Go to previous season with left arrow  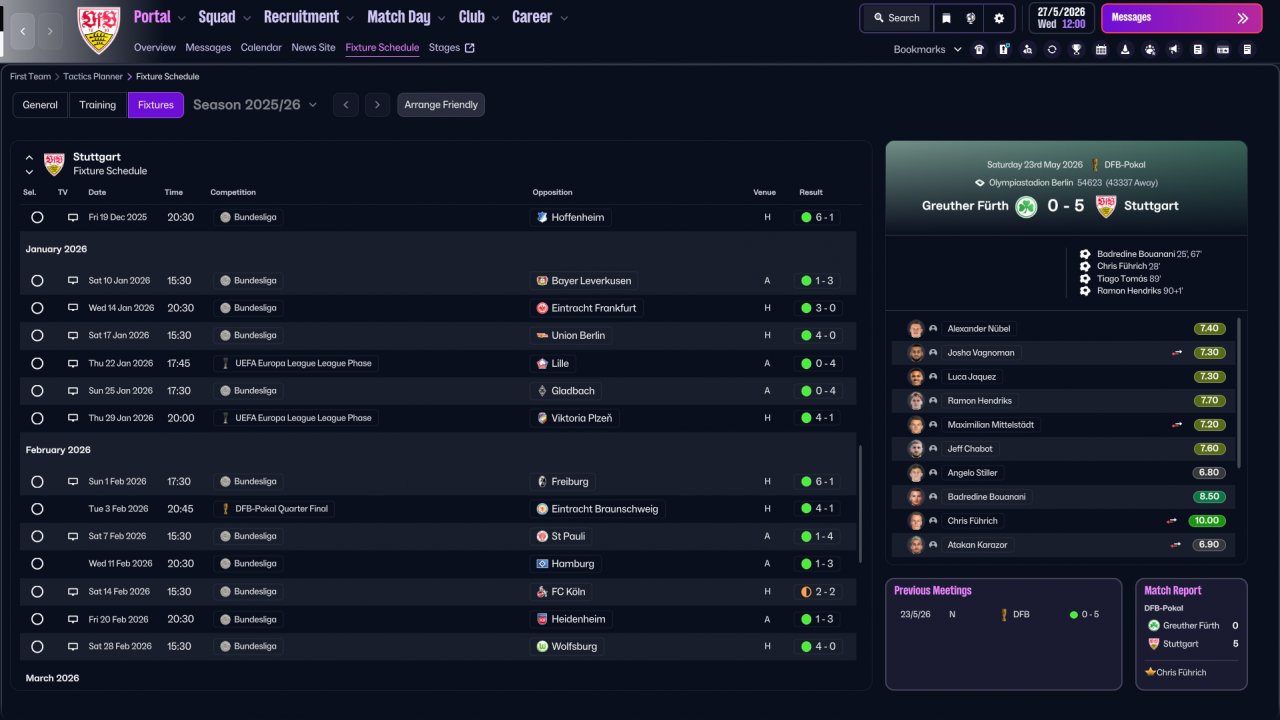click(x=346, y=105)
